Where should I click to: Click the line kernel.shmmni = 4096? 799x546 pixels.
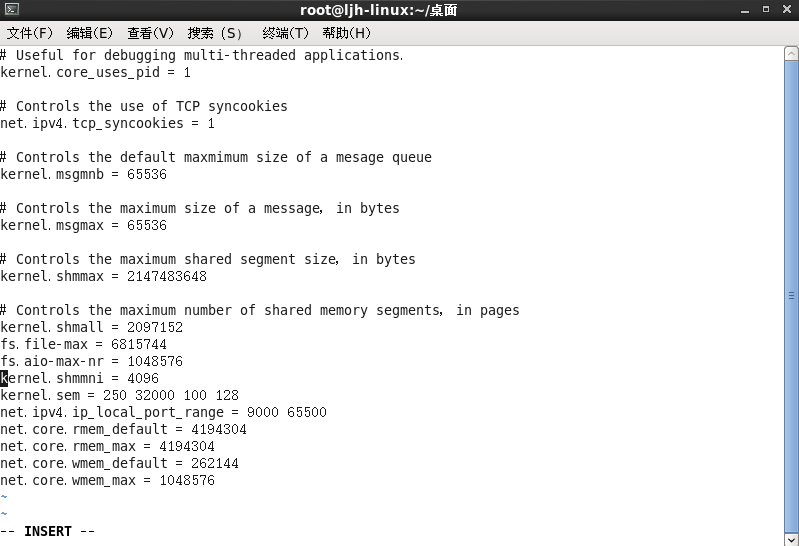click(79, 378)
